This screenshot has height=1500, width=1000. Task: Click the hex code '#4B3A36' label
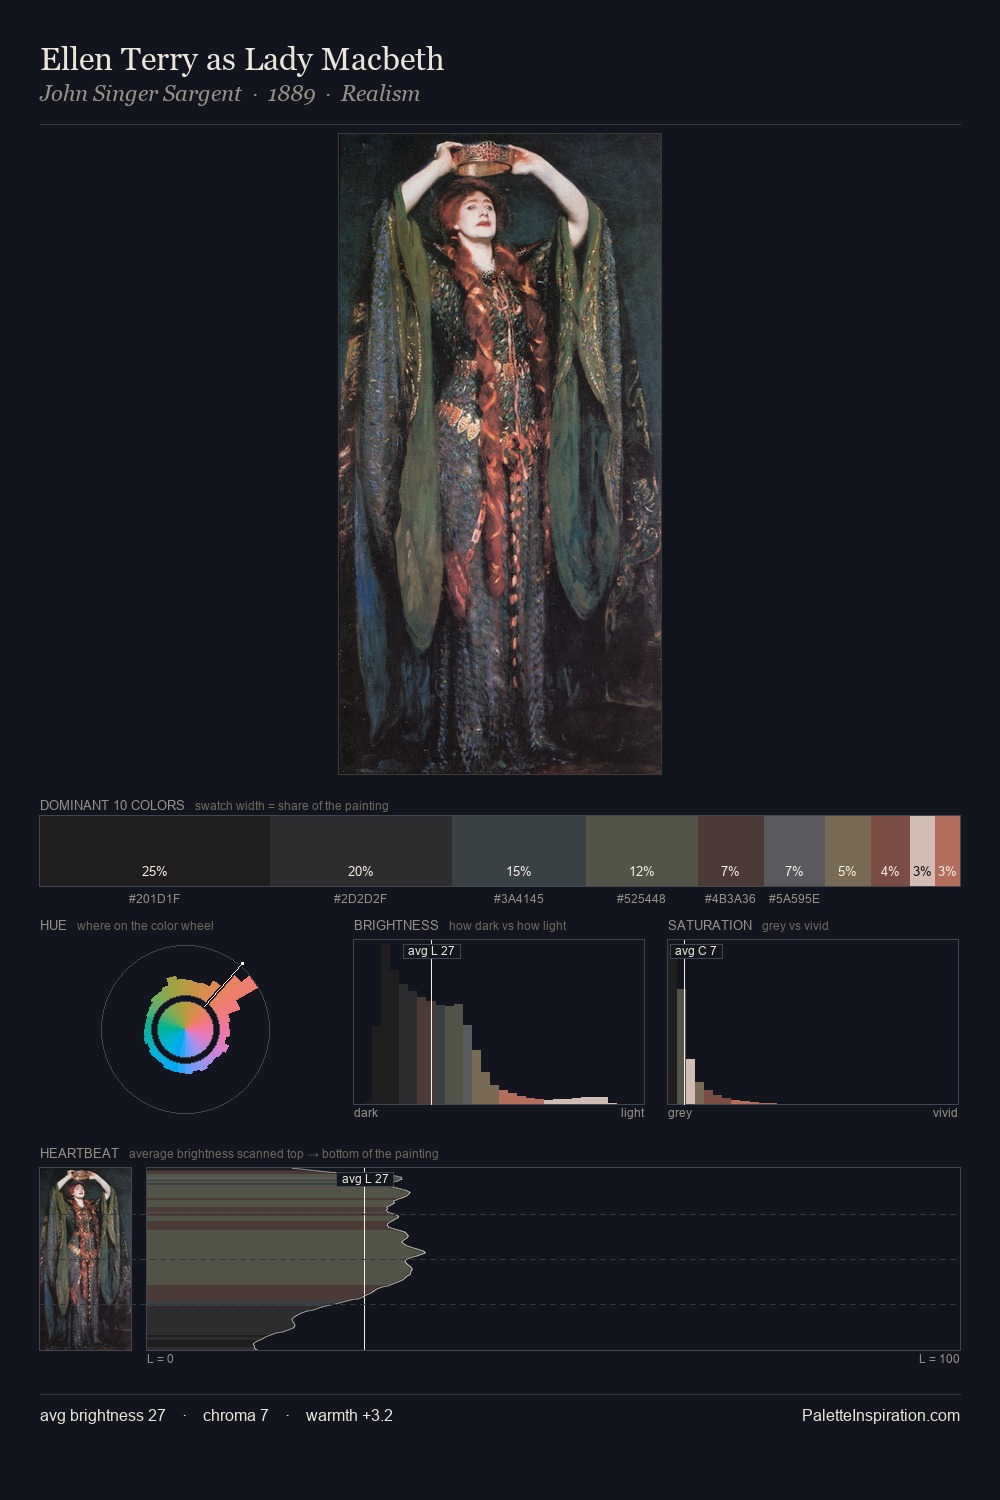[730, 899]
